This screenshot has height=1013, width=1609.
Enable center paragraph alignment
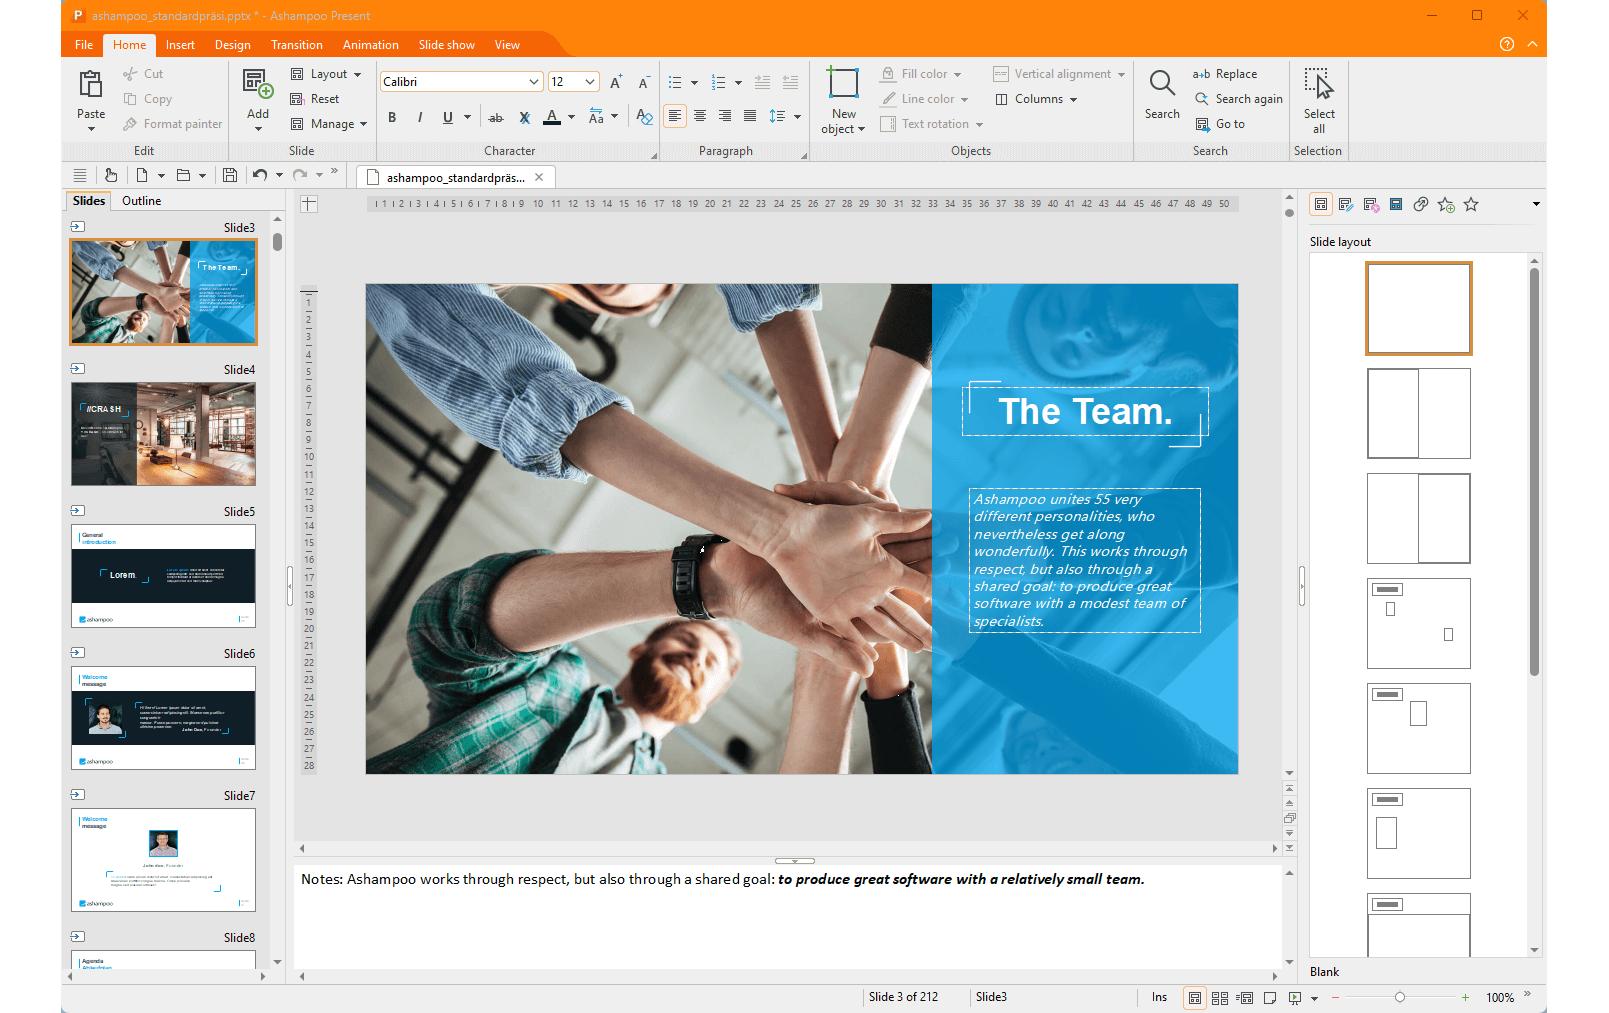(x=700, y=117)
